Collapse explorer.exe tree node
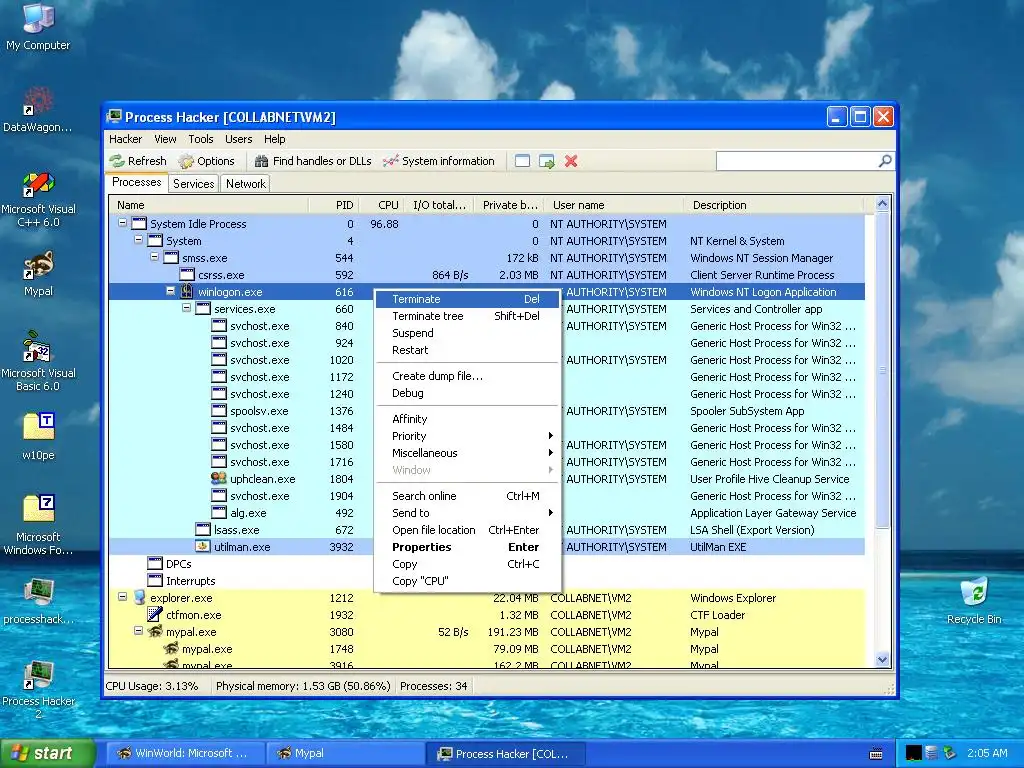 122,596
